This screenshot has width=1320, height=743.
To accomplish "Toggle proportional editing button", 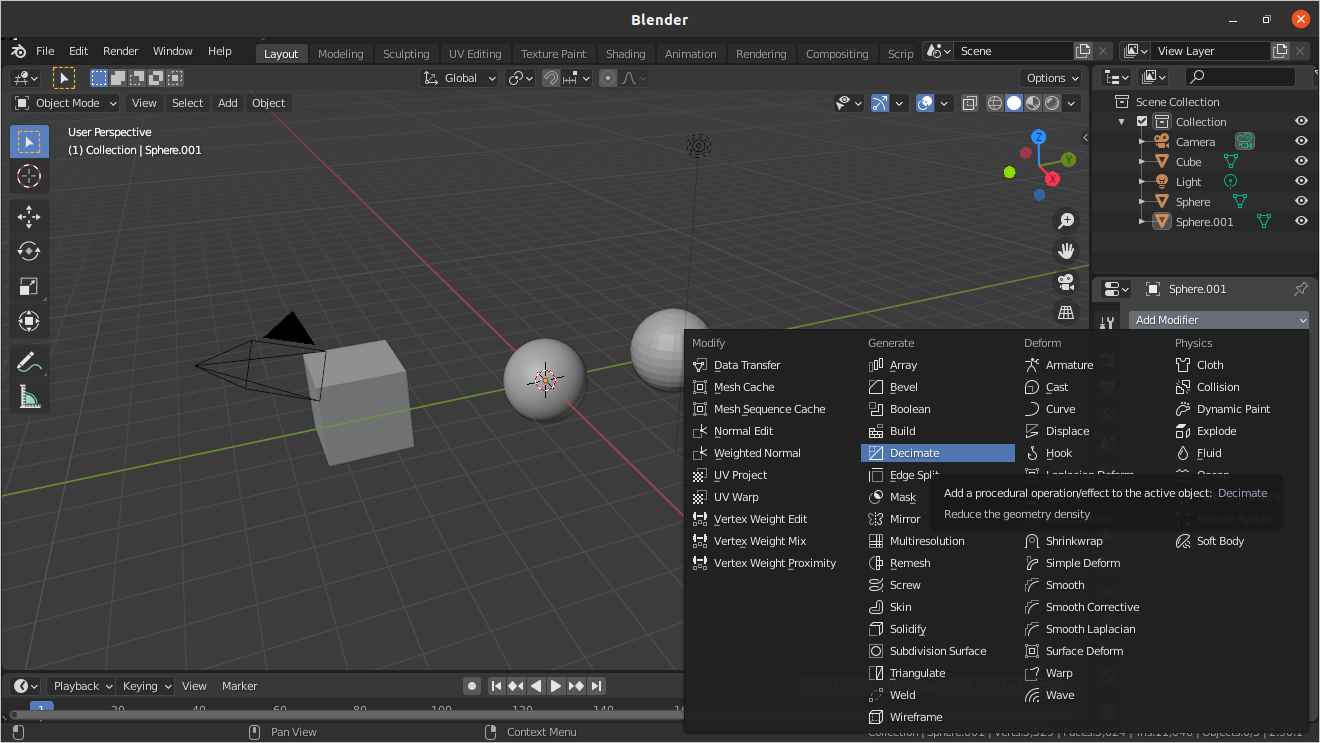I will (x=608, y=78).
